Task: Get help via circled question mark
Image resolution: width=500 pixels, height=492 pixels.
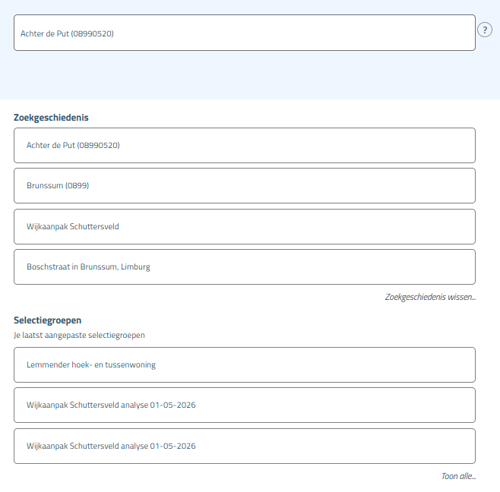Action: click(x=485, y=30)
